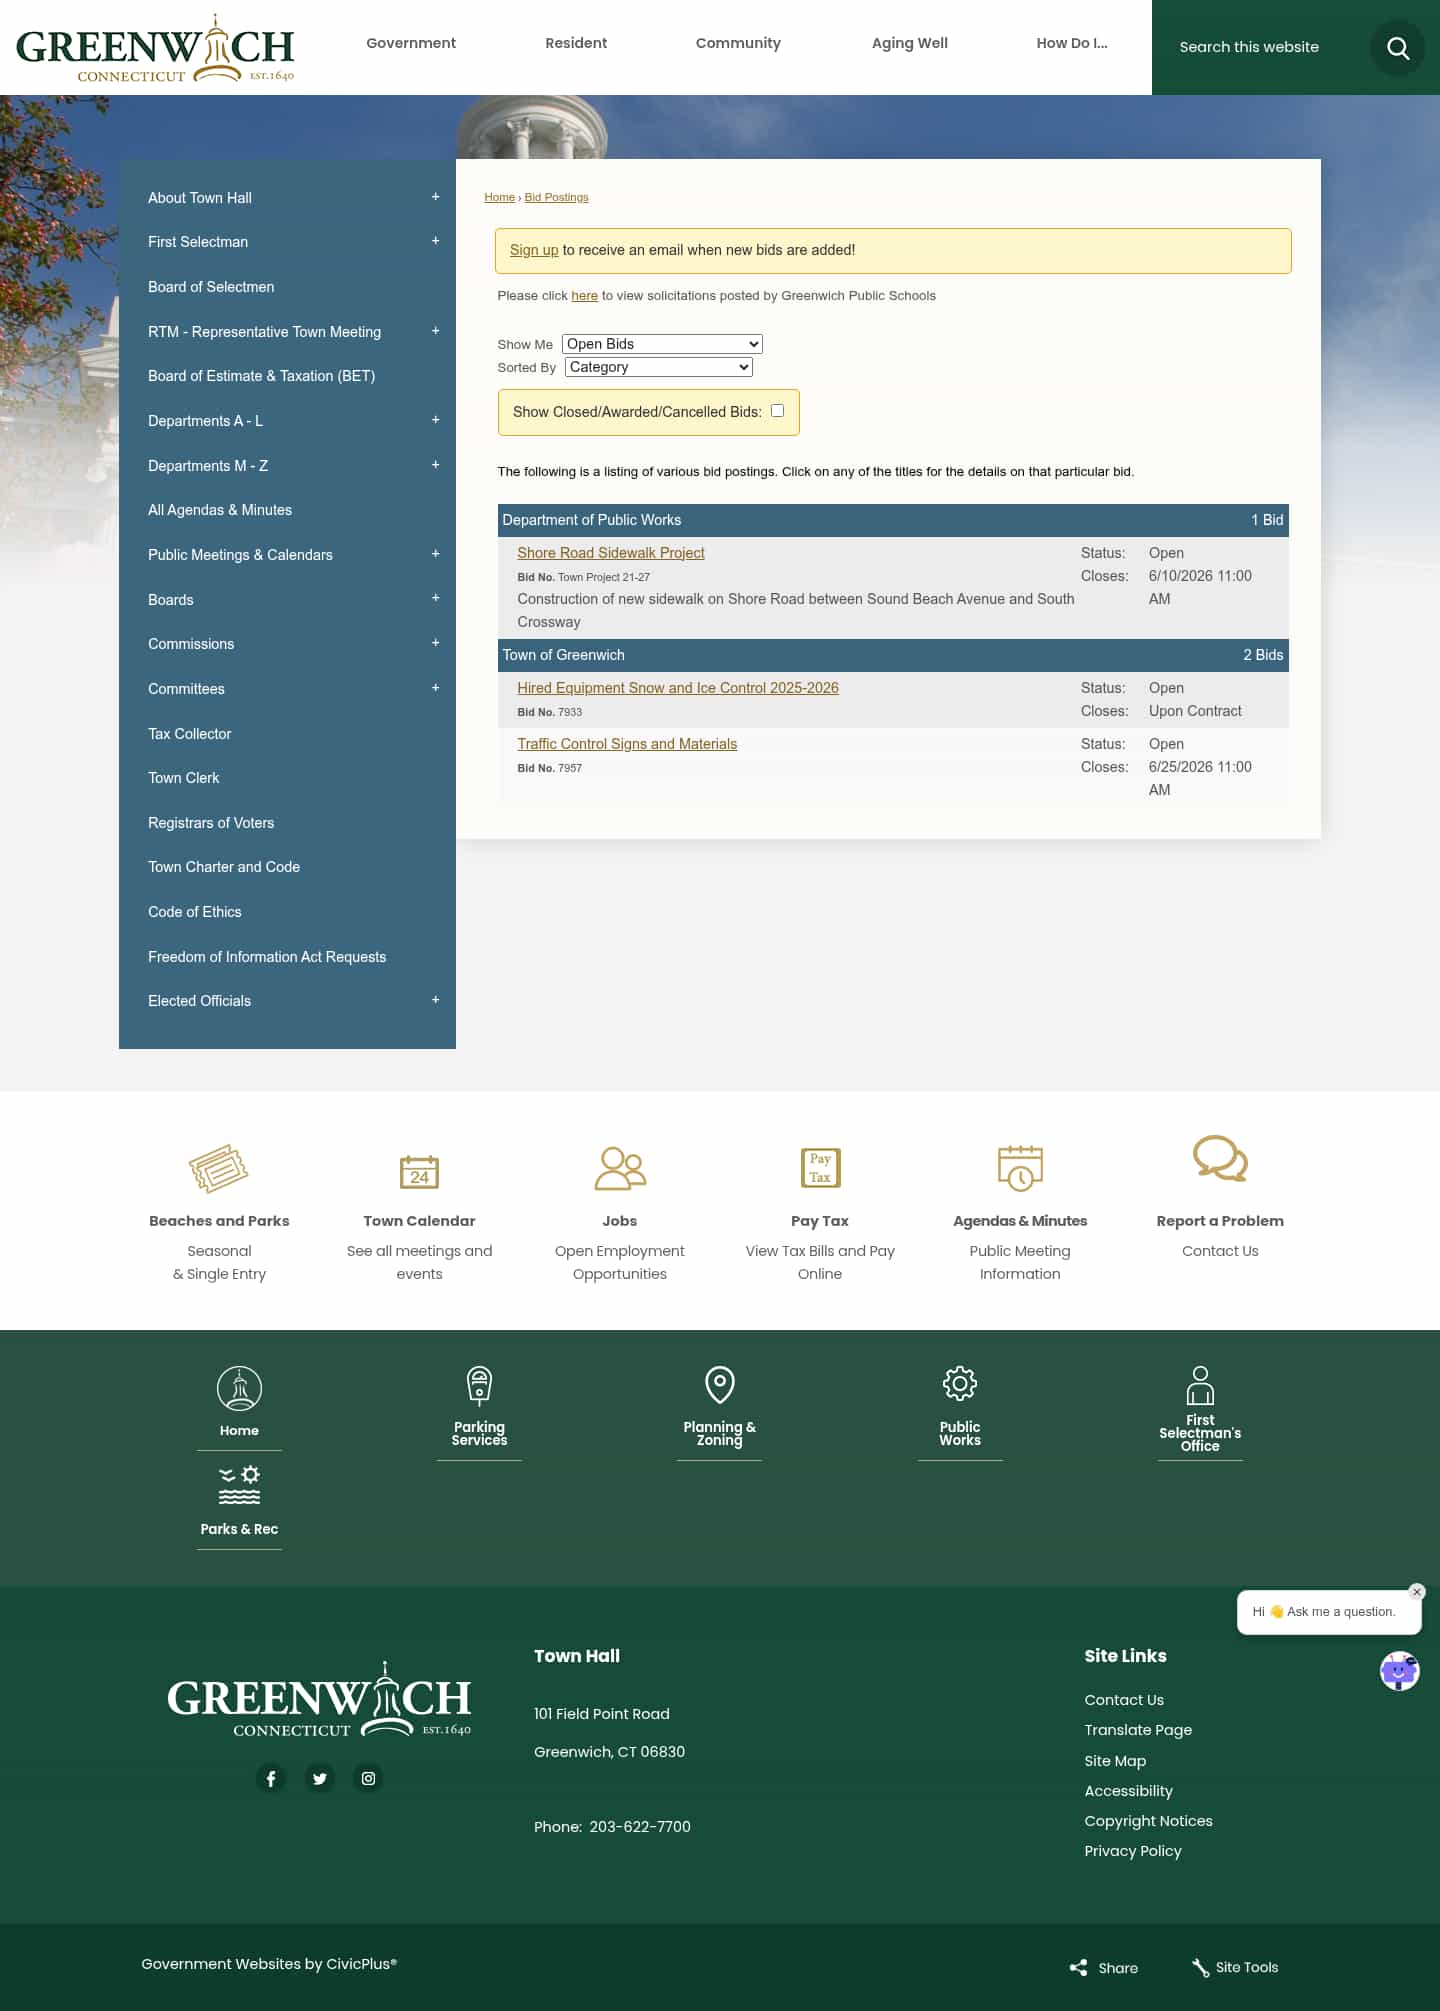Open the Sorted By dropdown

click(x=658, y=367)
